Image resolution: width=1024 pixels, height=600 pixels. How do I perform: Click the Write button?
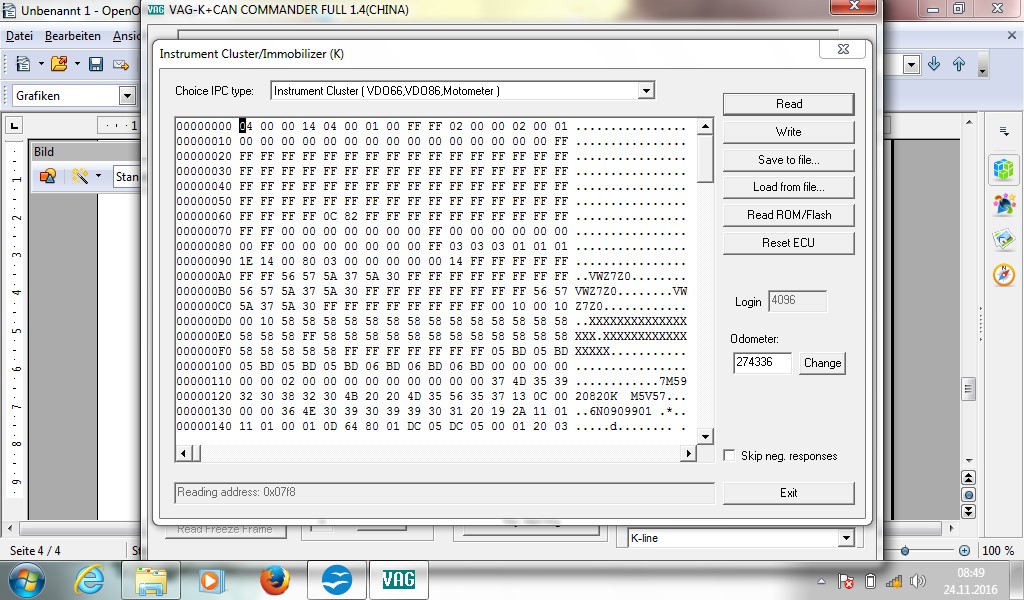pos(788,132)
